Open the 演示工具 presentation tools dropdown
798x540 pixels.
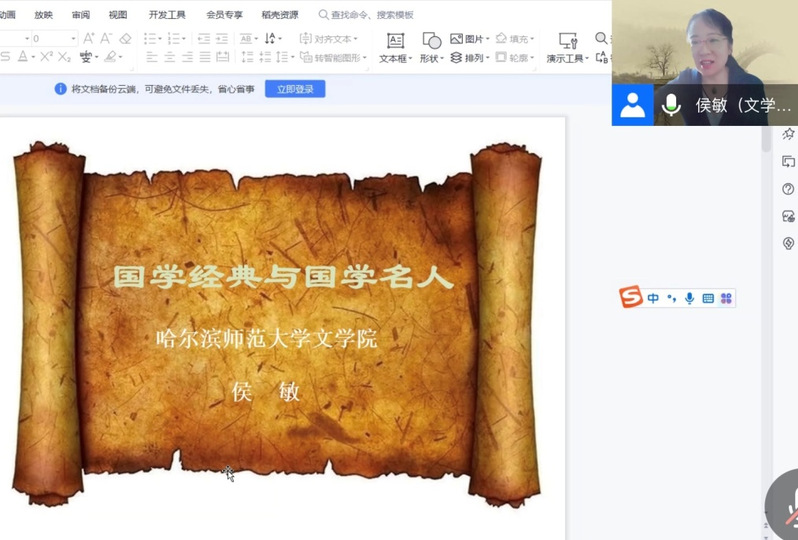[567, 47]
